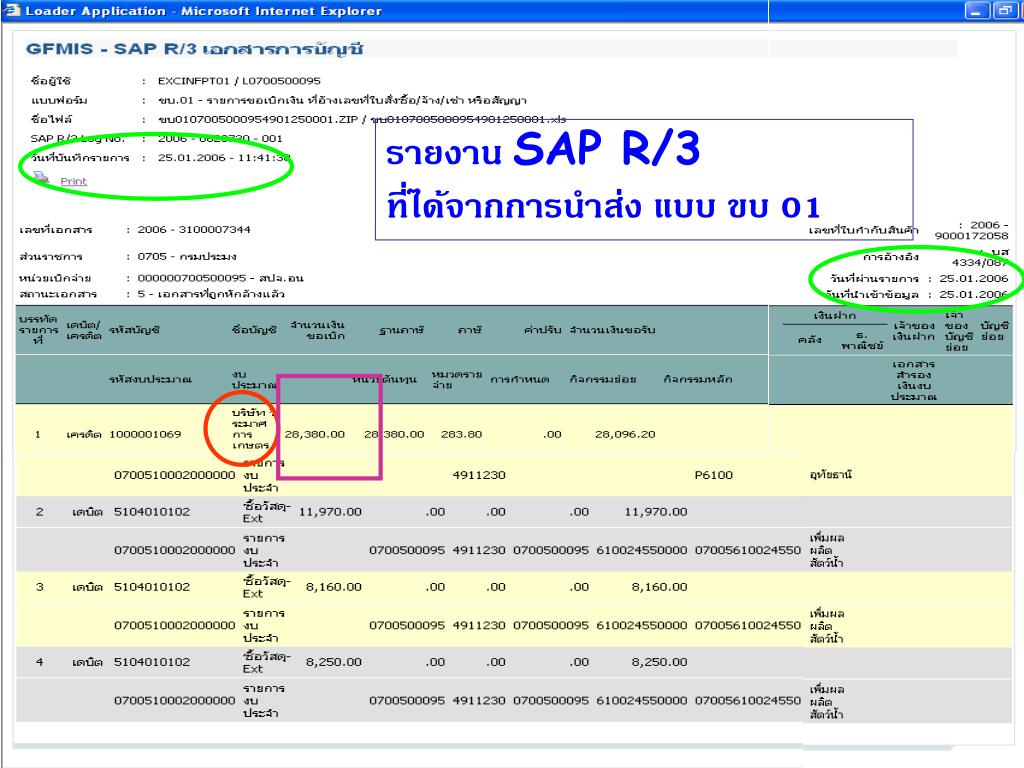
Task: Click the Internet Explorer icon in title bar
Action: coord(12,10)
